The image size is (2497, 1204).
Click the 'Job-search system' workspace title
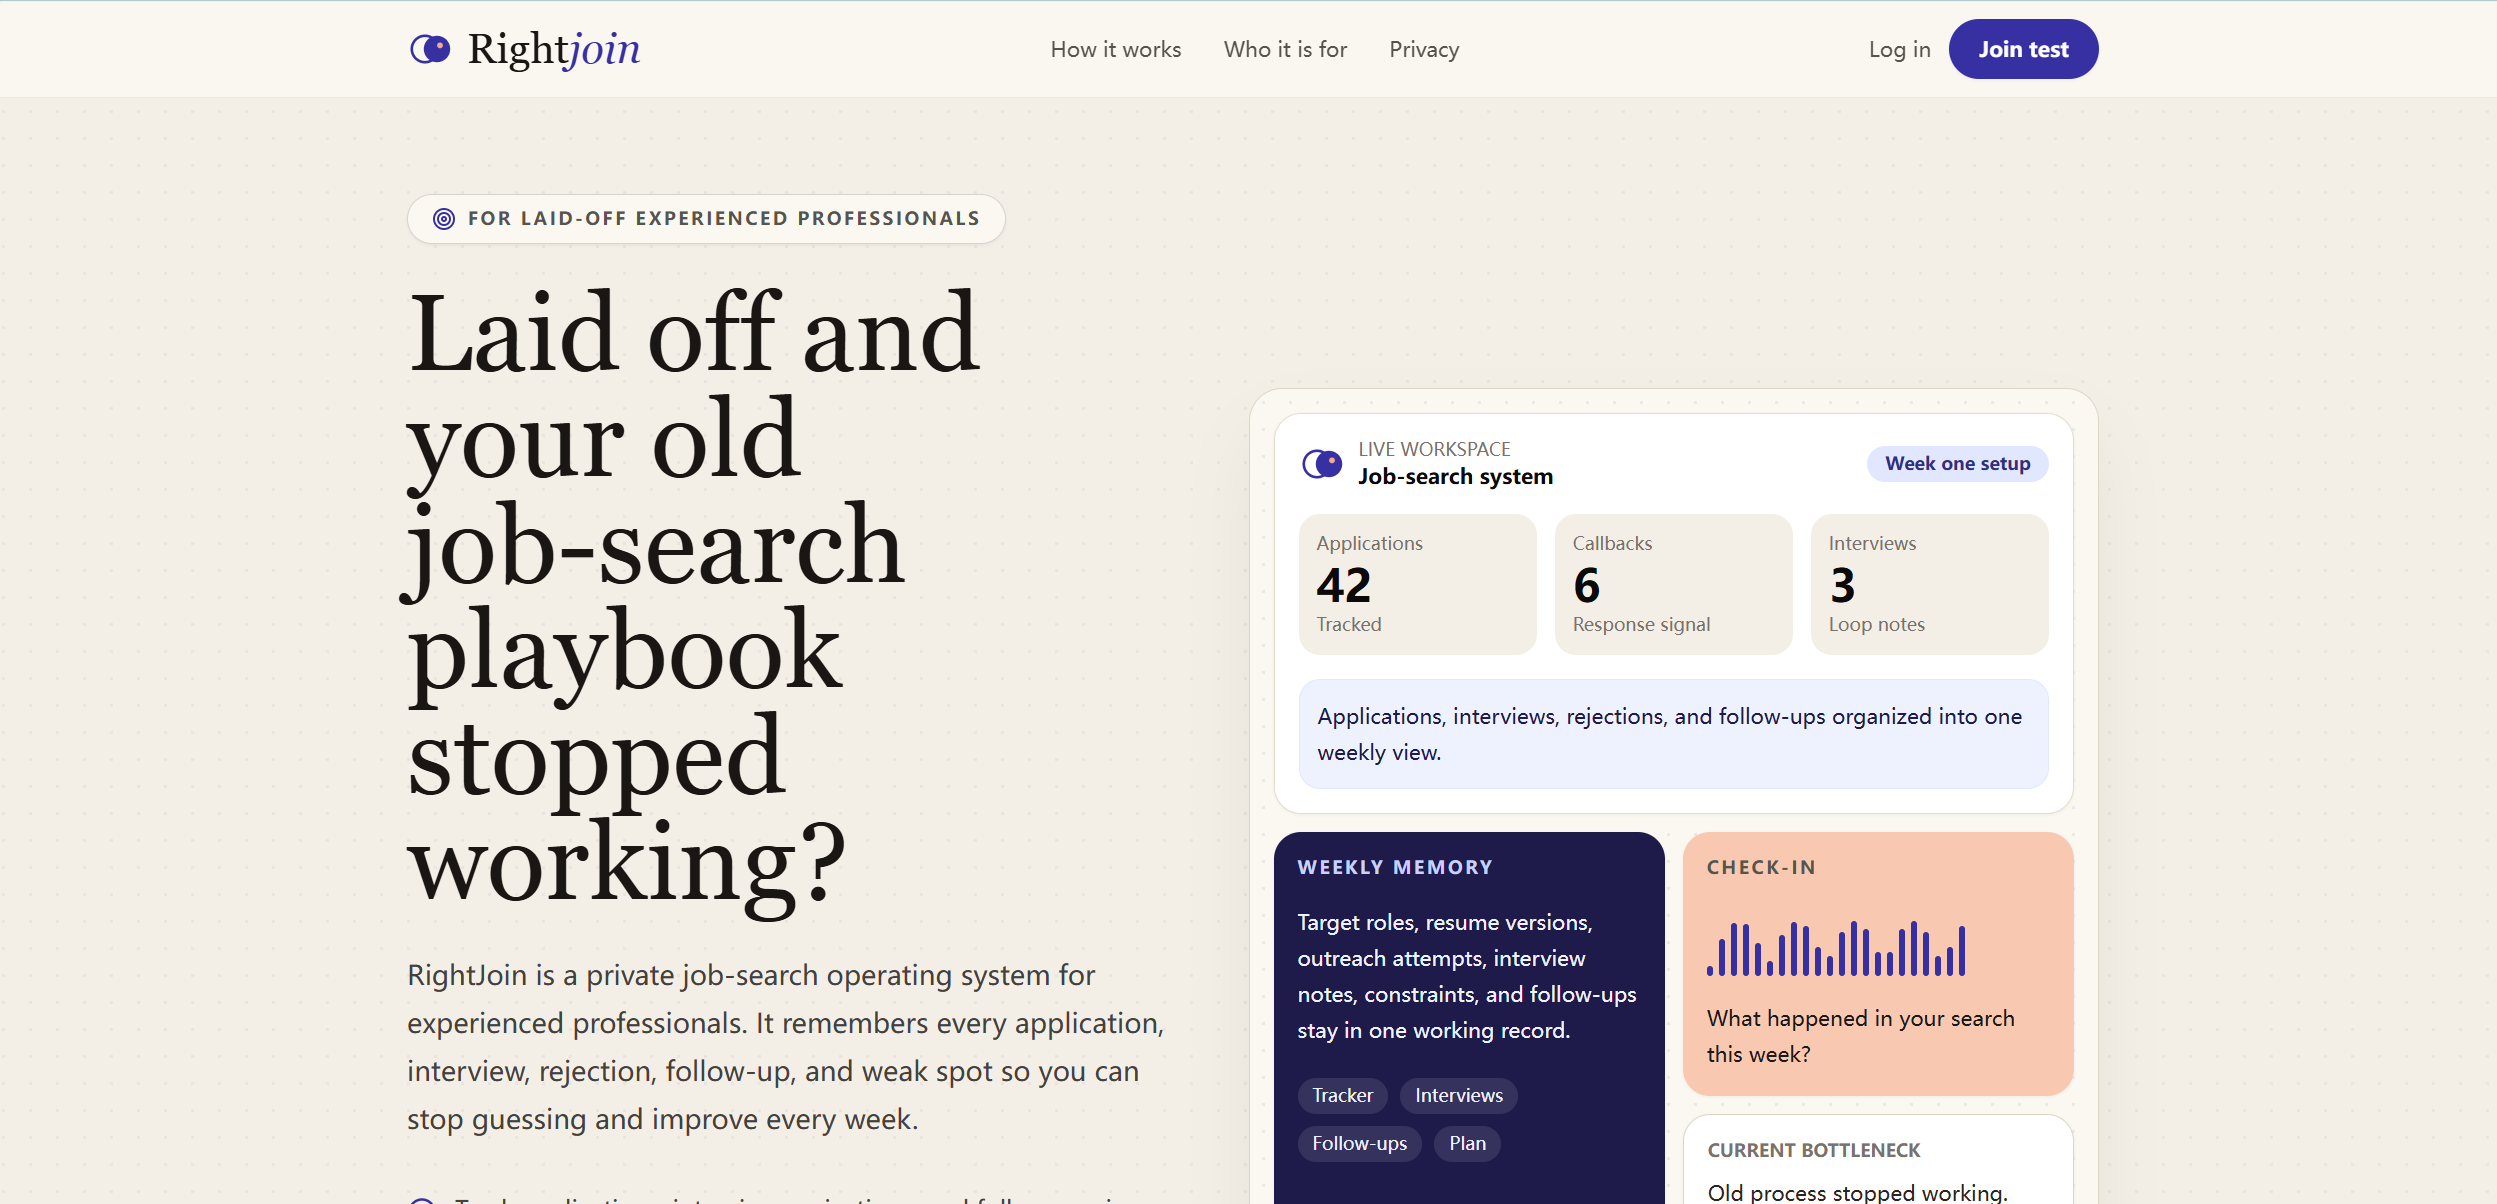(x=1455, y=477)
